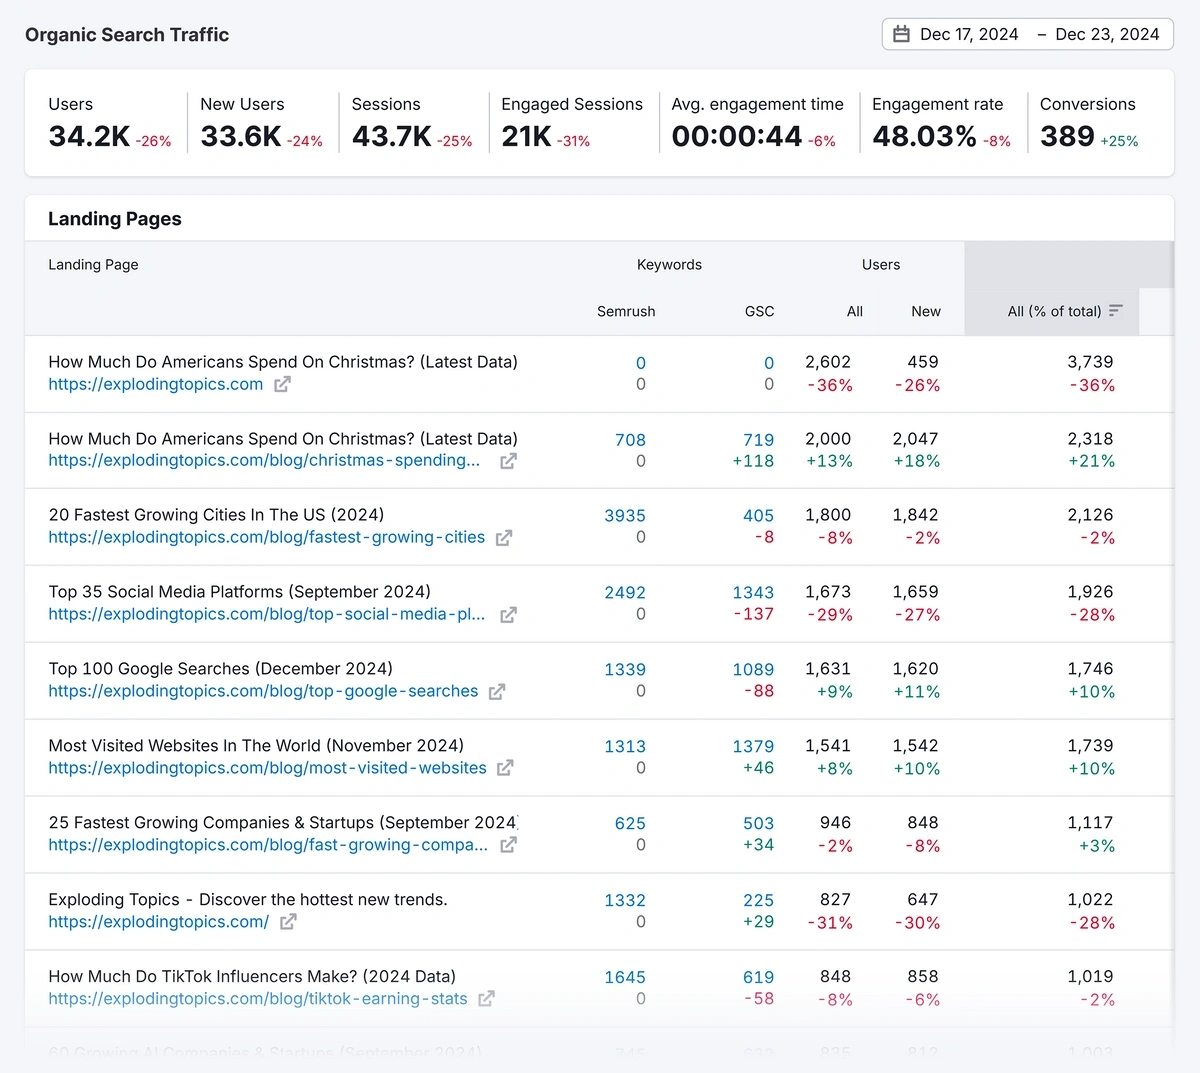Image resolution: width=1200 pixels, height=1073 pixels.
Task: Click Semrush keyword count 3935
Action: click(x=625, y=516)
